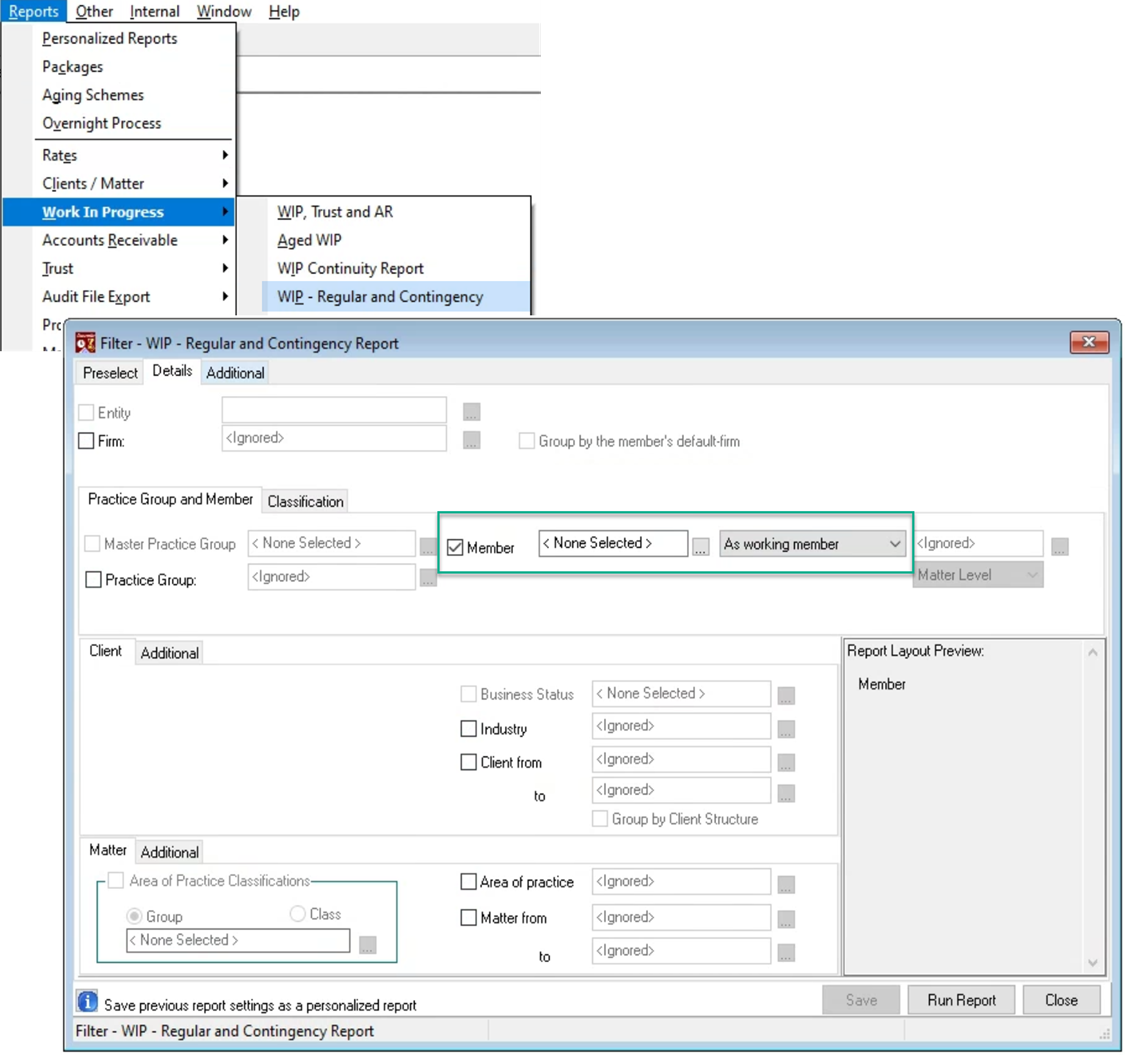
Task: Click the browse button next to Member field
Action: (700, 547)
